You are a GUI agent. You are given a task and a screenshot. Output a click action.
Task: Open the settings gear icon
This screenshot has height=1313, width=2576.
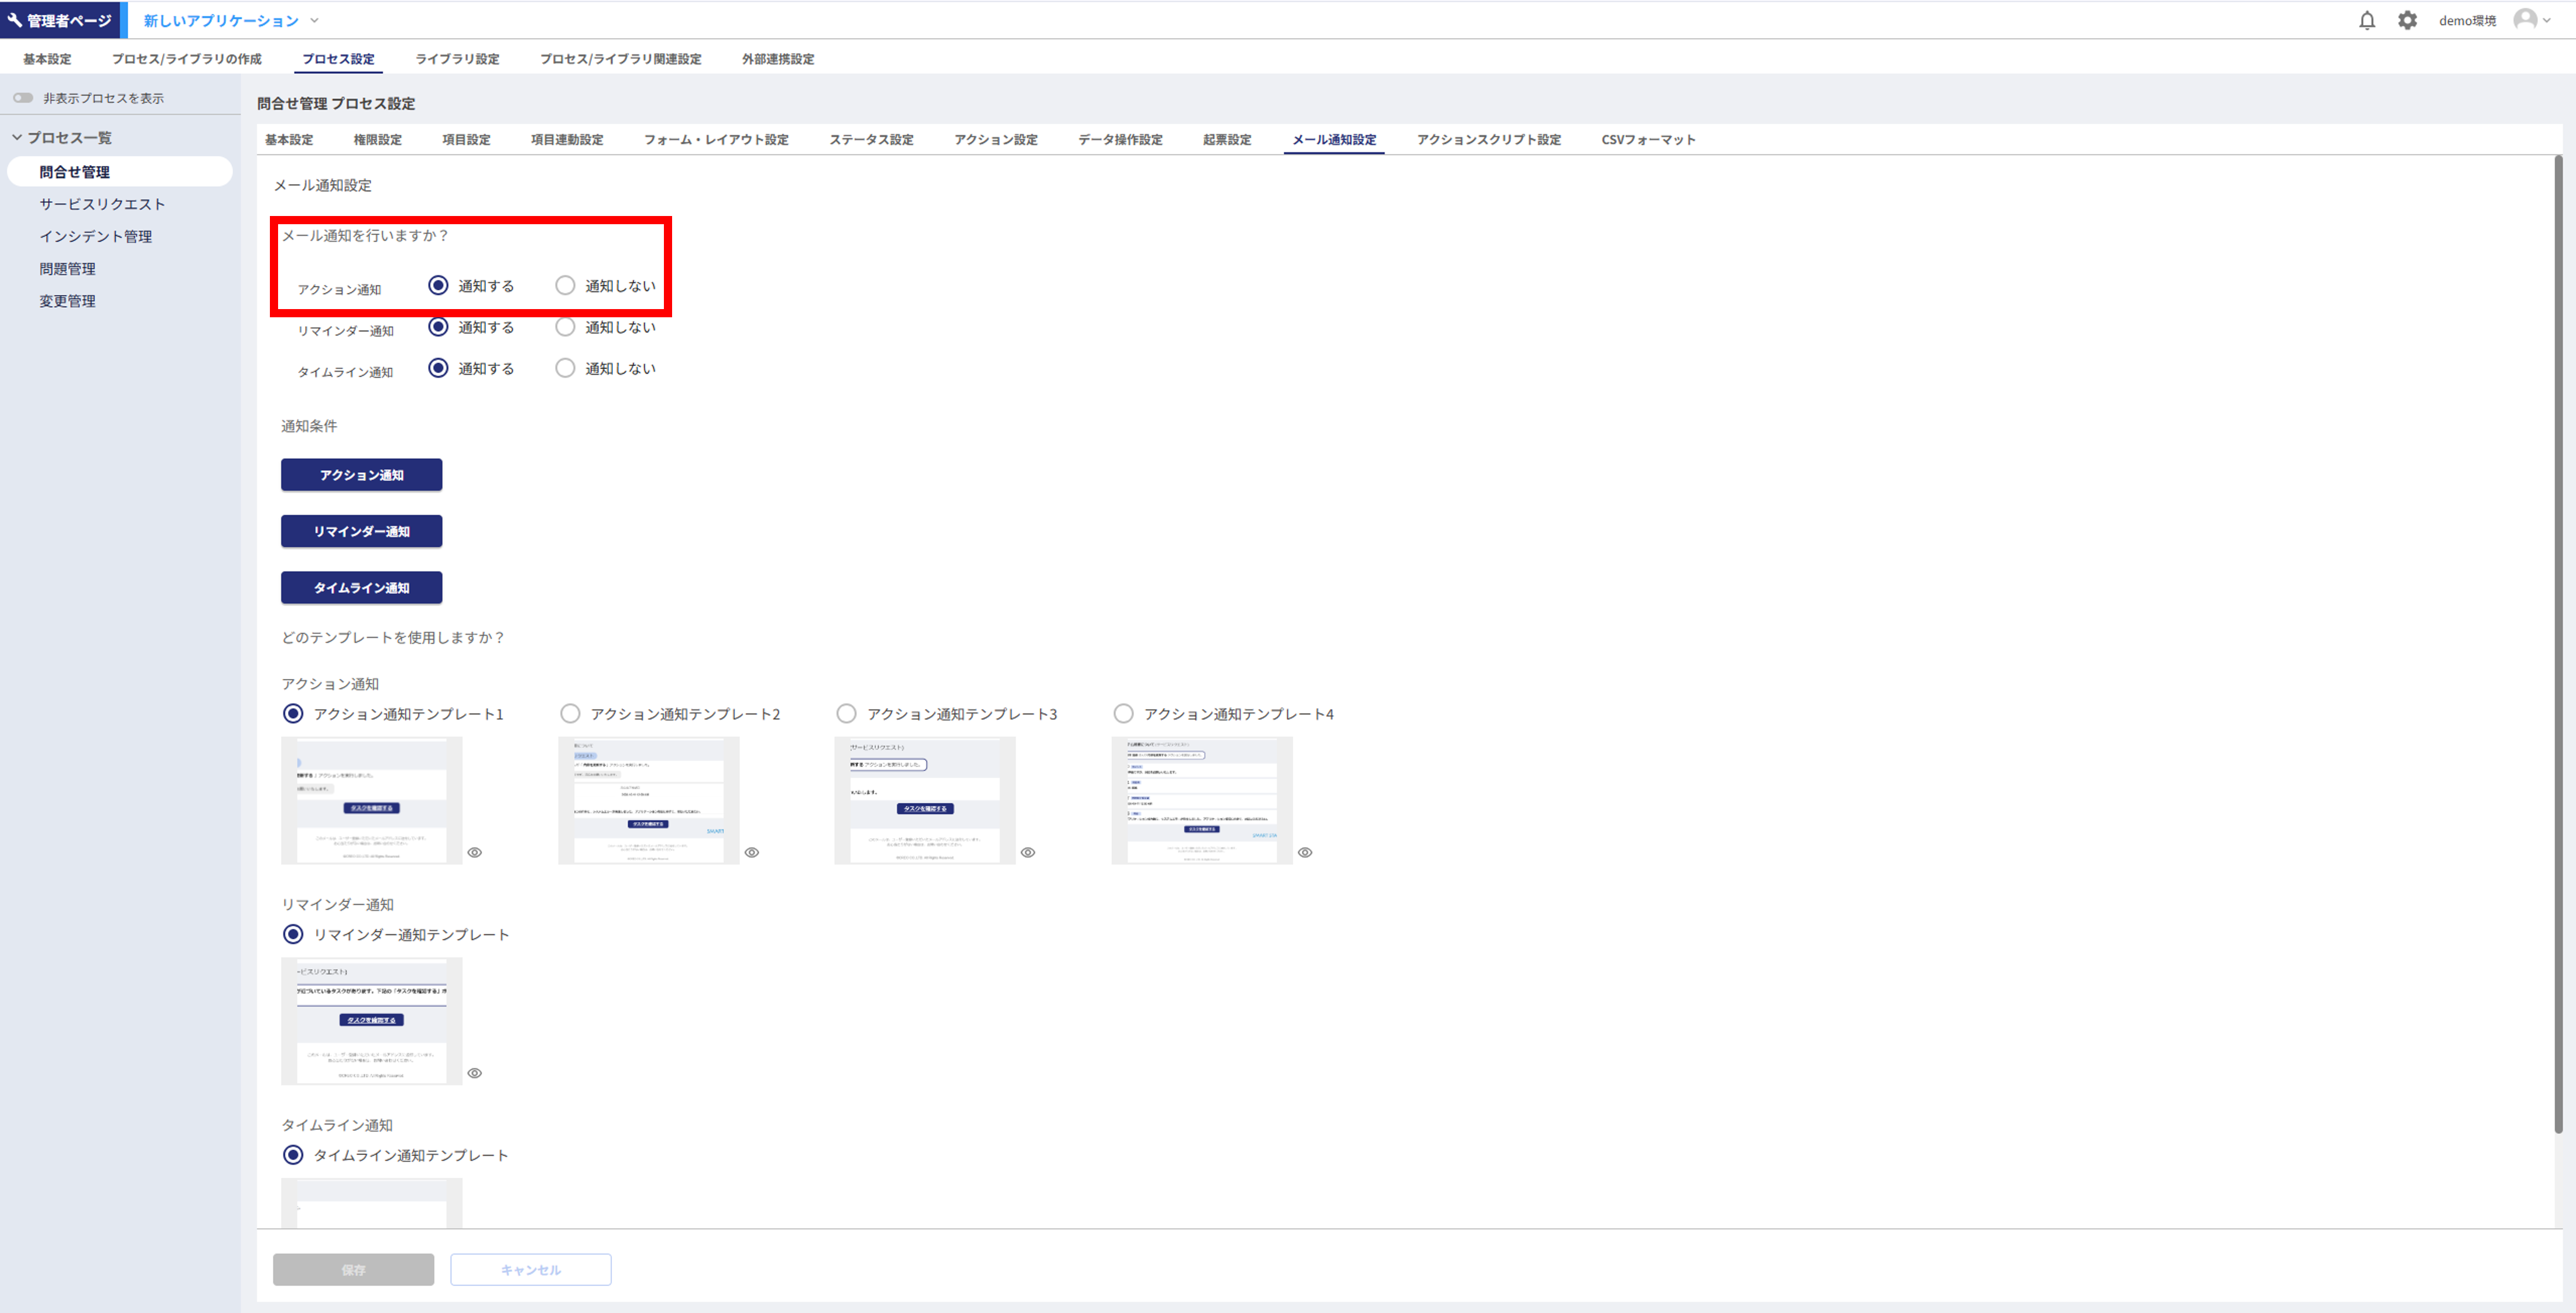pos(2407,20)
